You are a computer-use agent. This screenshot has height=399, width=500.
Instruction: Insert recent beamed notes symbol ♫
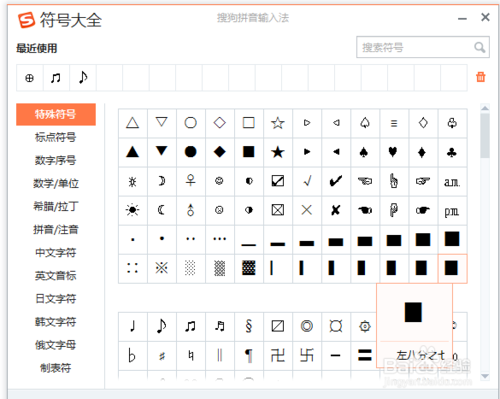(56, 78)
